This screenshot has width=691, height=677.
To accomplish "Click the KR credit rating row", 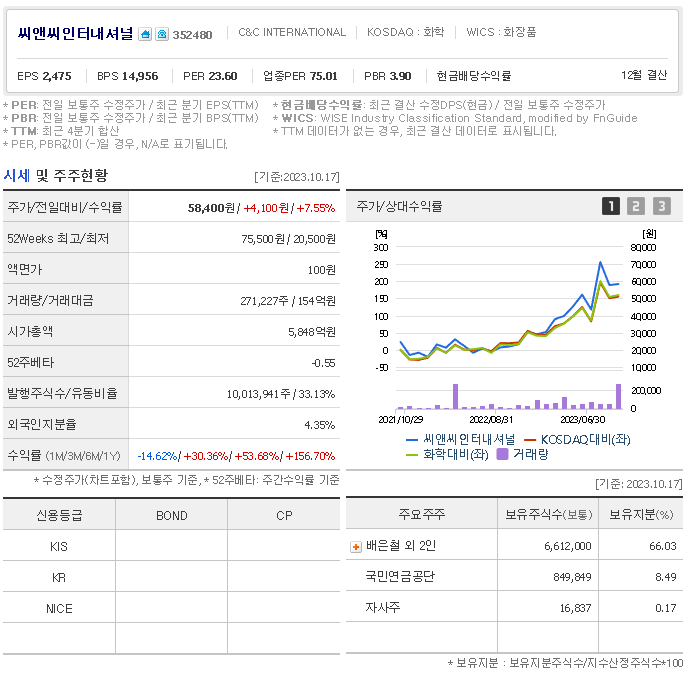I will (x=171, y=577).
